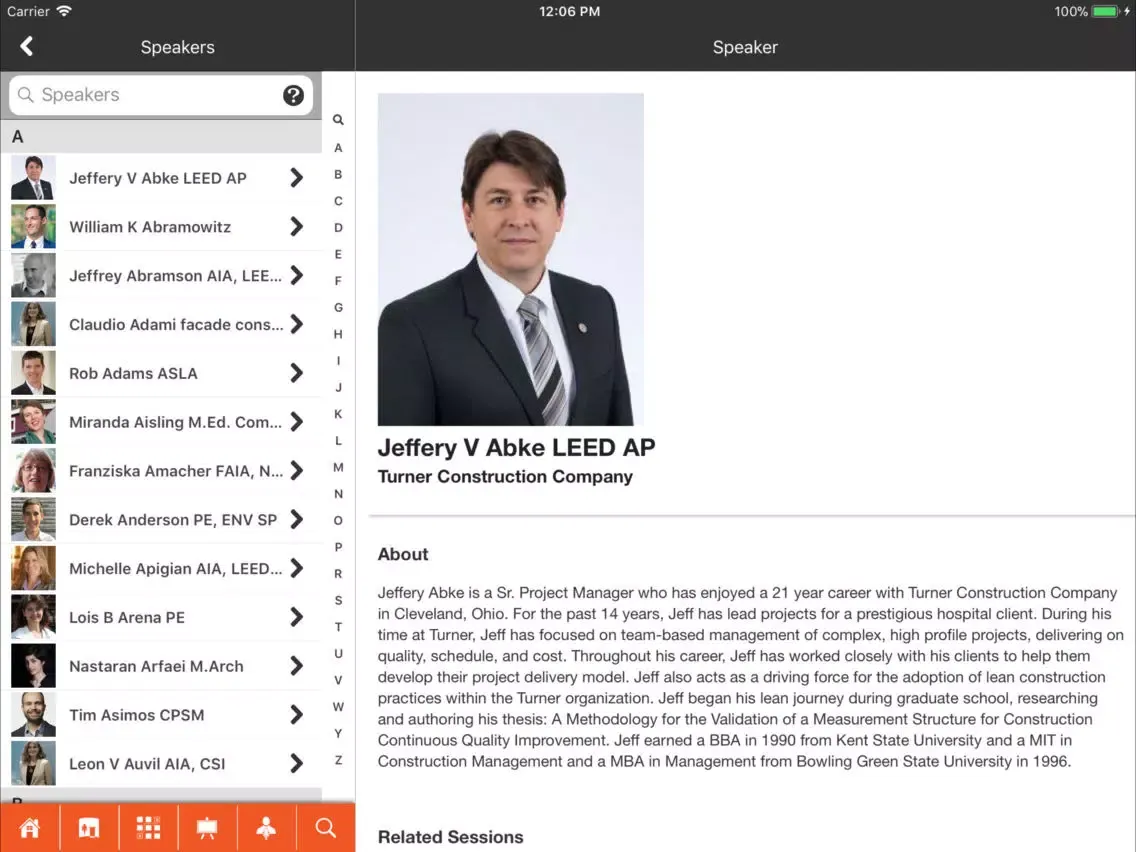Select William K Abramowitz's thumbnail photo

[x=33, y=227]
